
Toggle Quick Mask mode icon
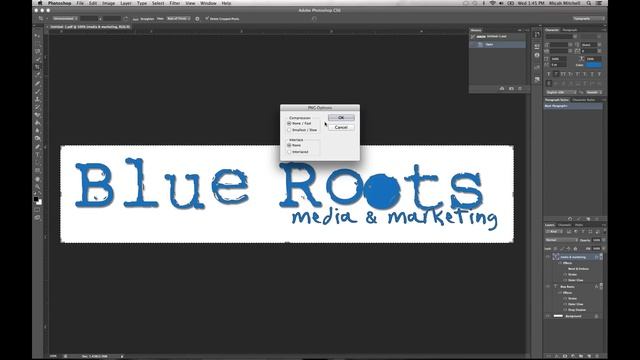[38, 210]
